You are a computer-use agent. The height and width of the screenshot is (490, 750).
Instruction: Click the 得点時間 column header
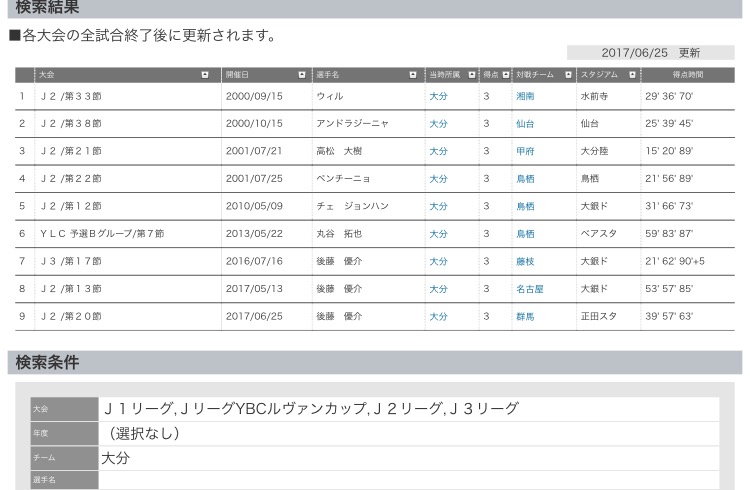tap(687, 75)
